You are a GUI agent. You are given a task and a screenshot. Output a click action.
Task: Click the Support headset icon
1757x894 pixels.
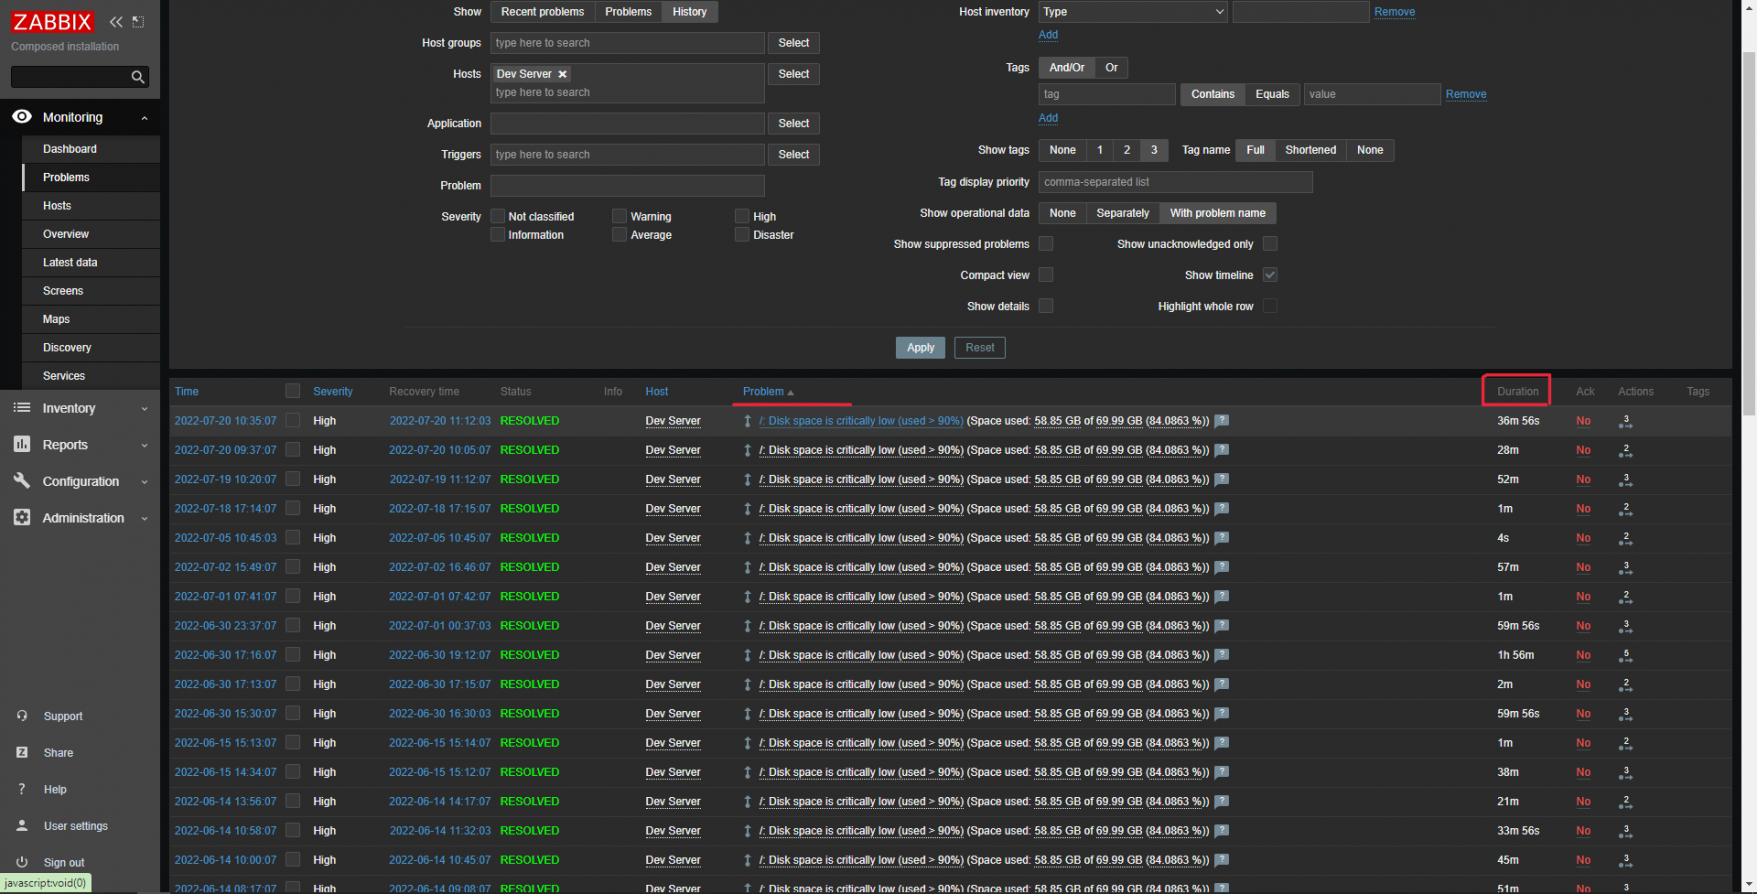(x=22, y=716)
